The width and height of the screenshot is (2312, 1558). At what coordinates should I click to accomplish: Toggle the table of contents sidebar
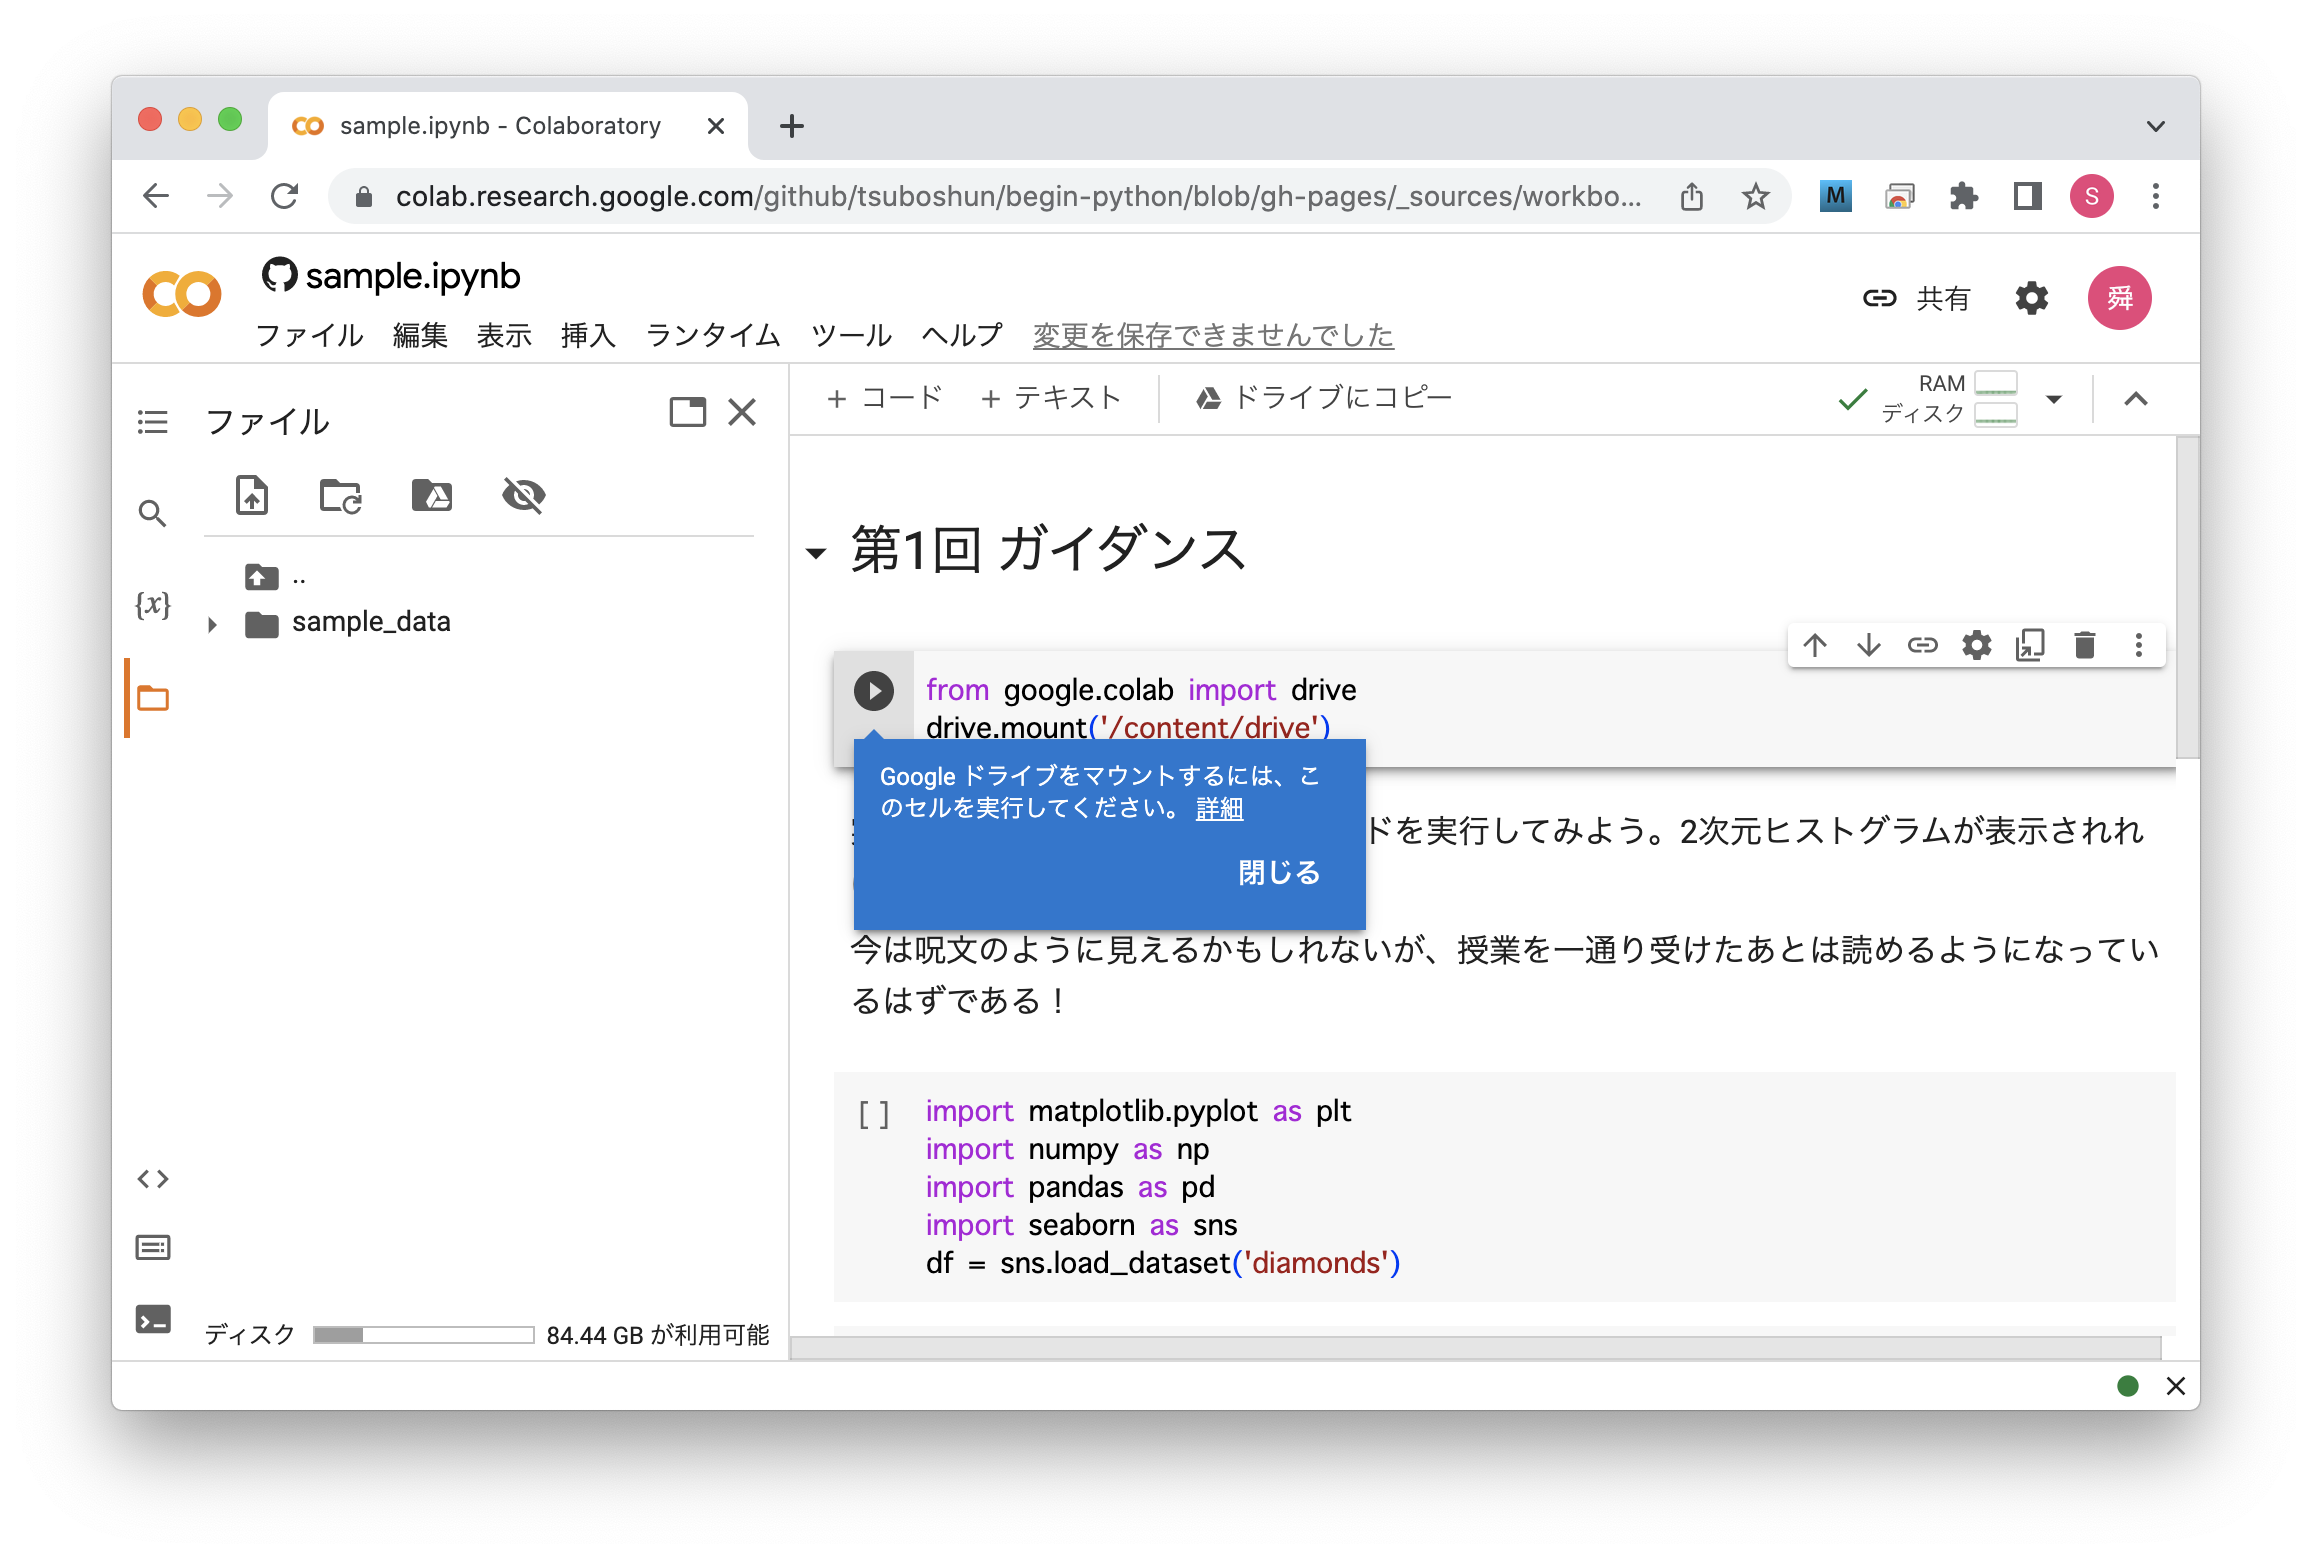(153, 422)
